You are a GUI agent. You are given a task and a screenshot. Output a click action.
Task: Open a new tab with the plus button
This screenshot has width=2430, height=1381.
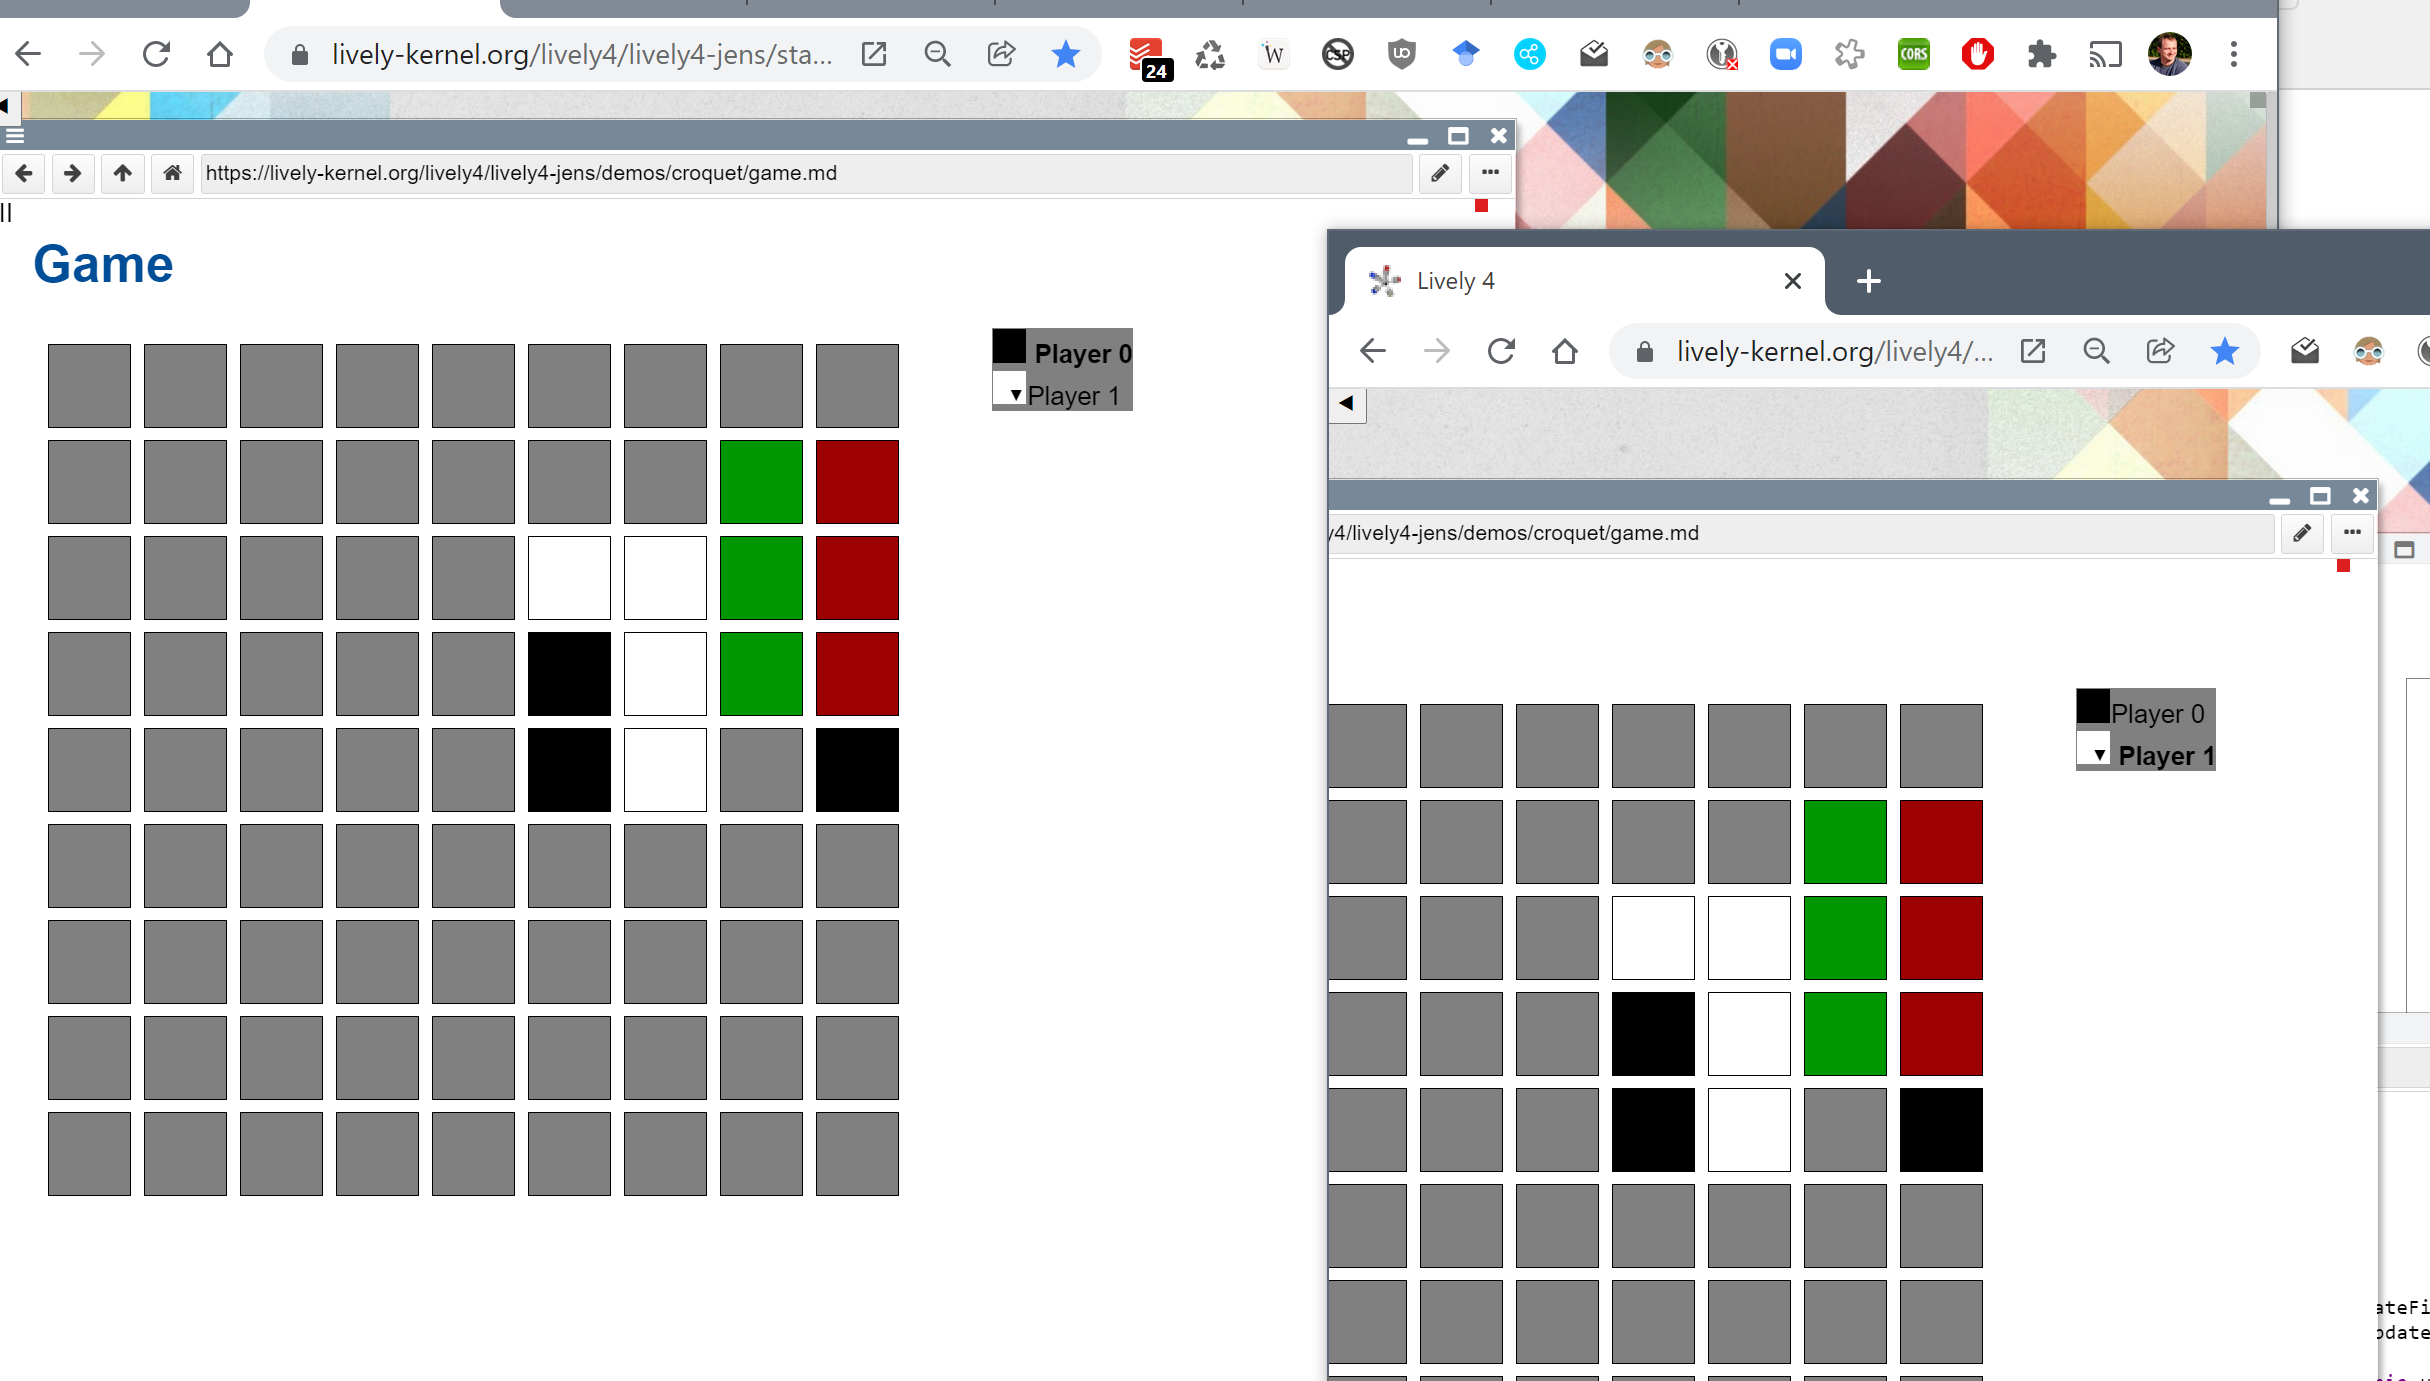[x=1868, y=281]
